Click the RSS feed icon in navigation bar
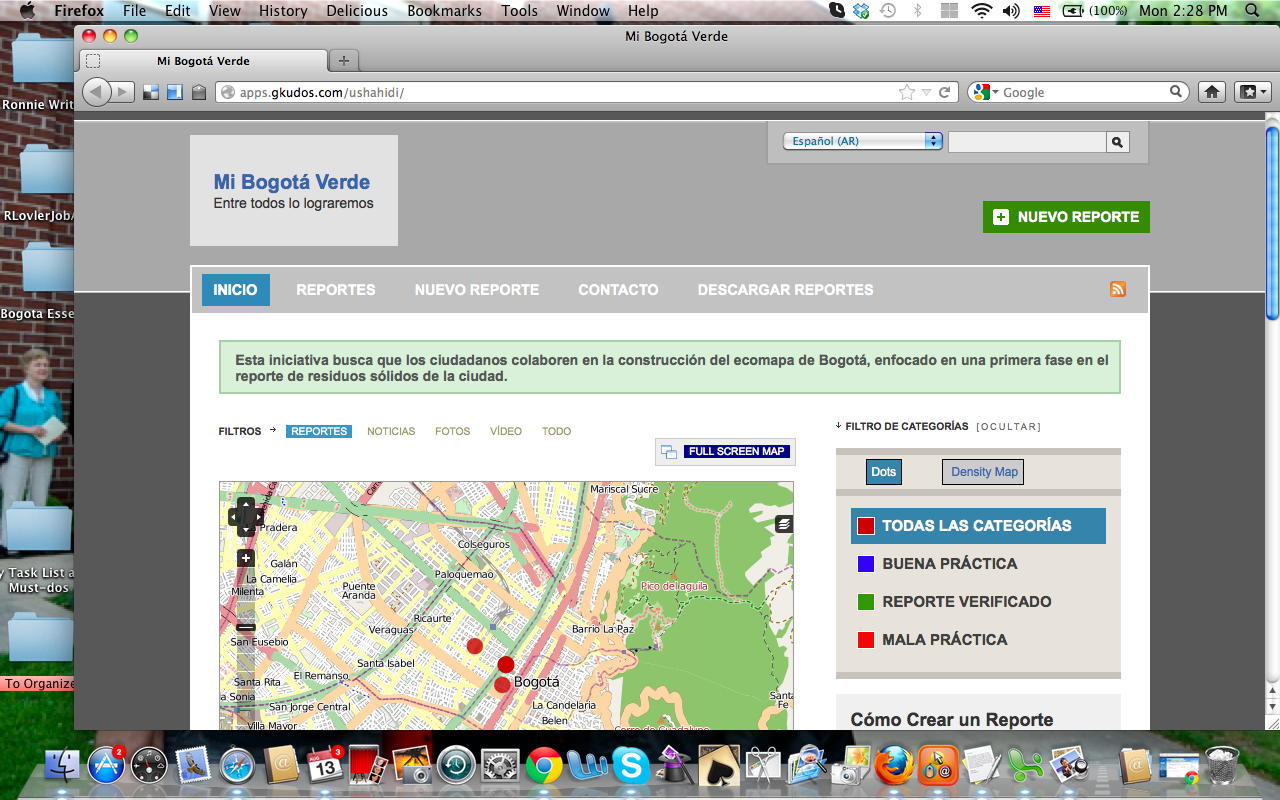Viewport: 1280px width, 800px height. [1118, 289]
